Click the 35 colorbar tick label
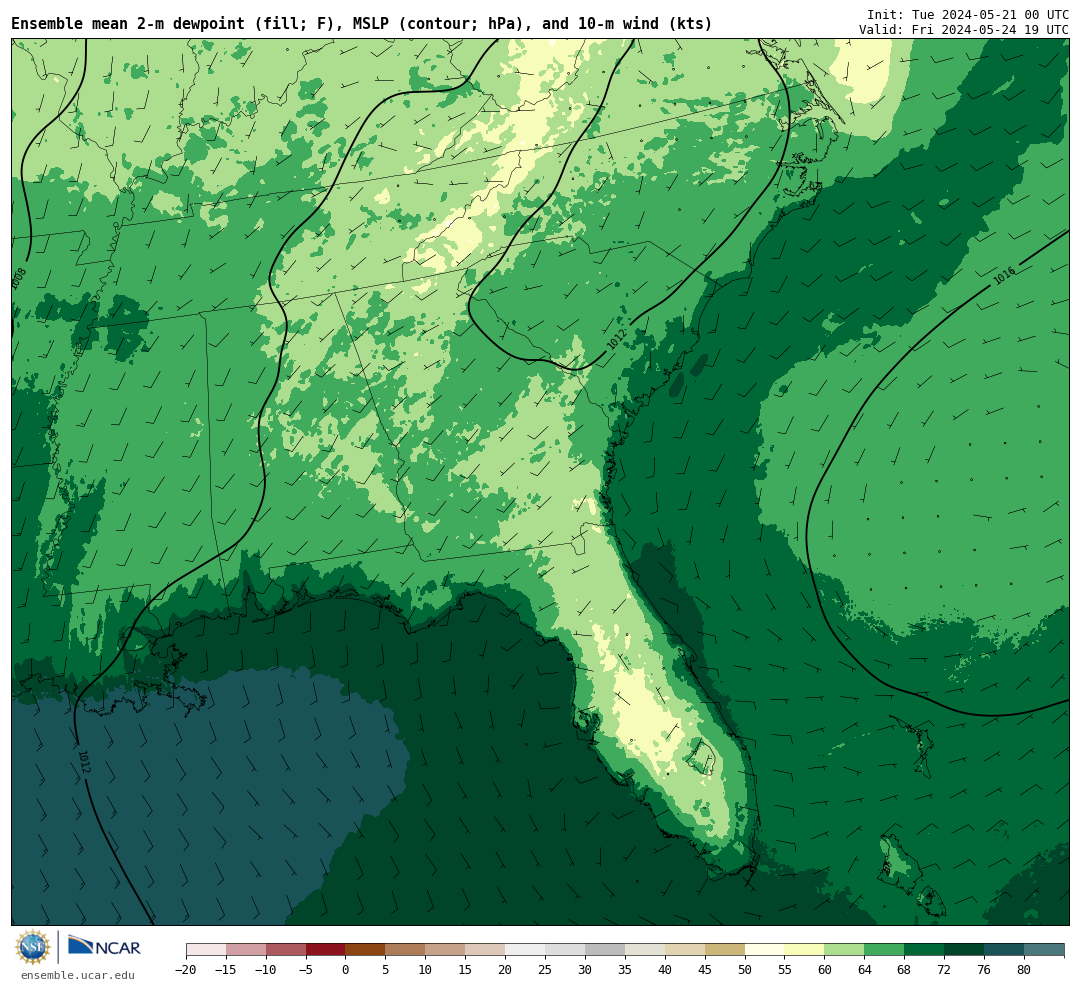The width and height of the screenshot is (1080, 988). [x=625, y=970]
